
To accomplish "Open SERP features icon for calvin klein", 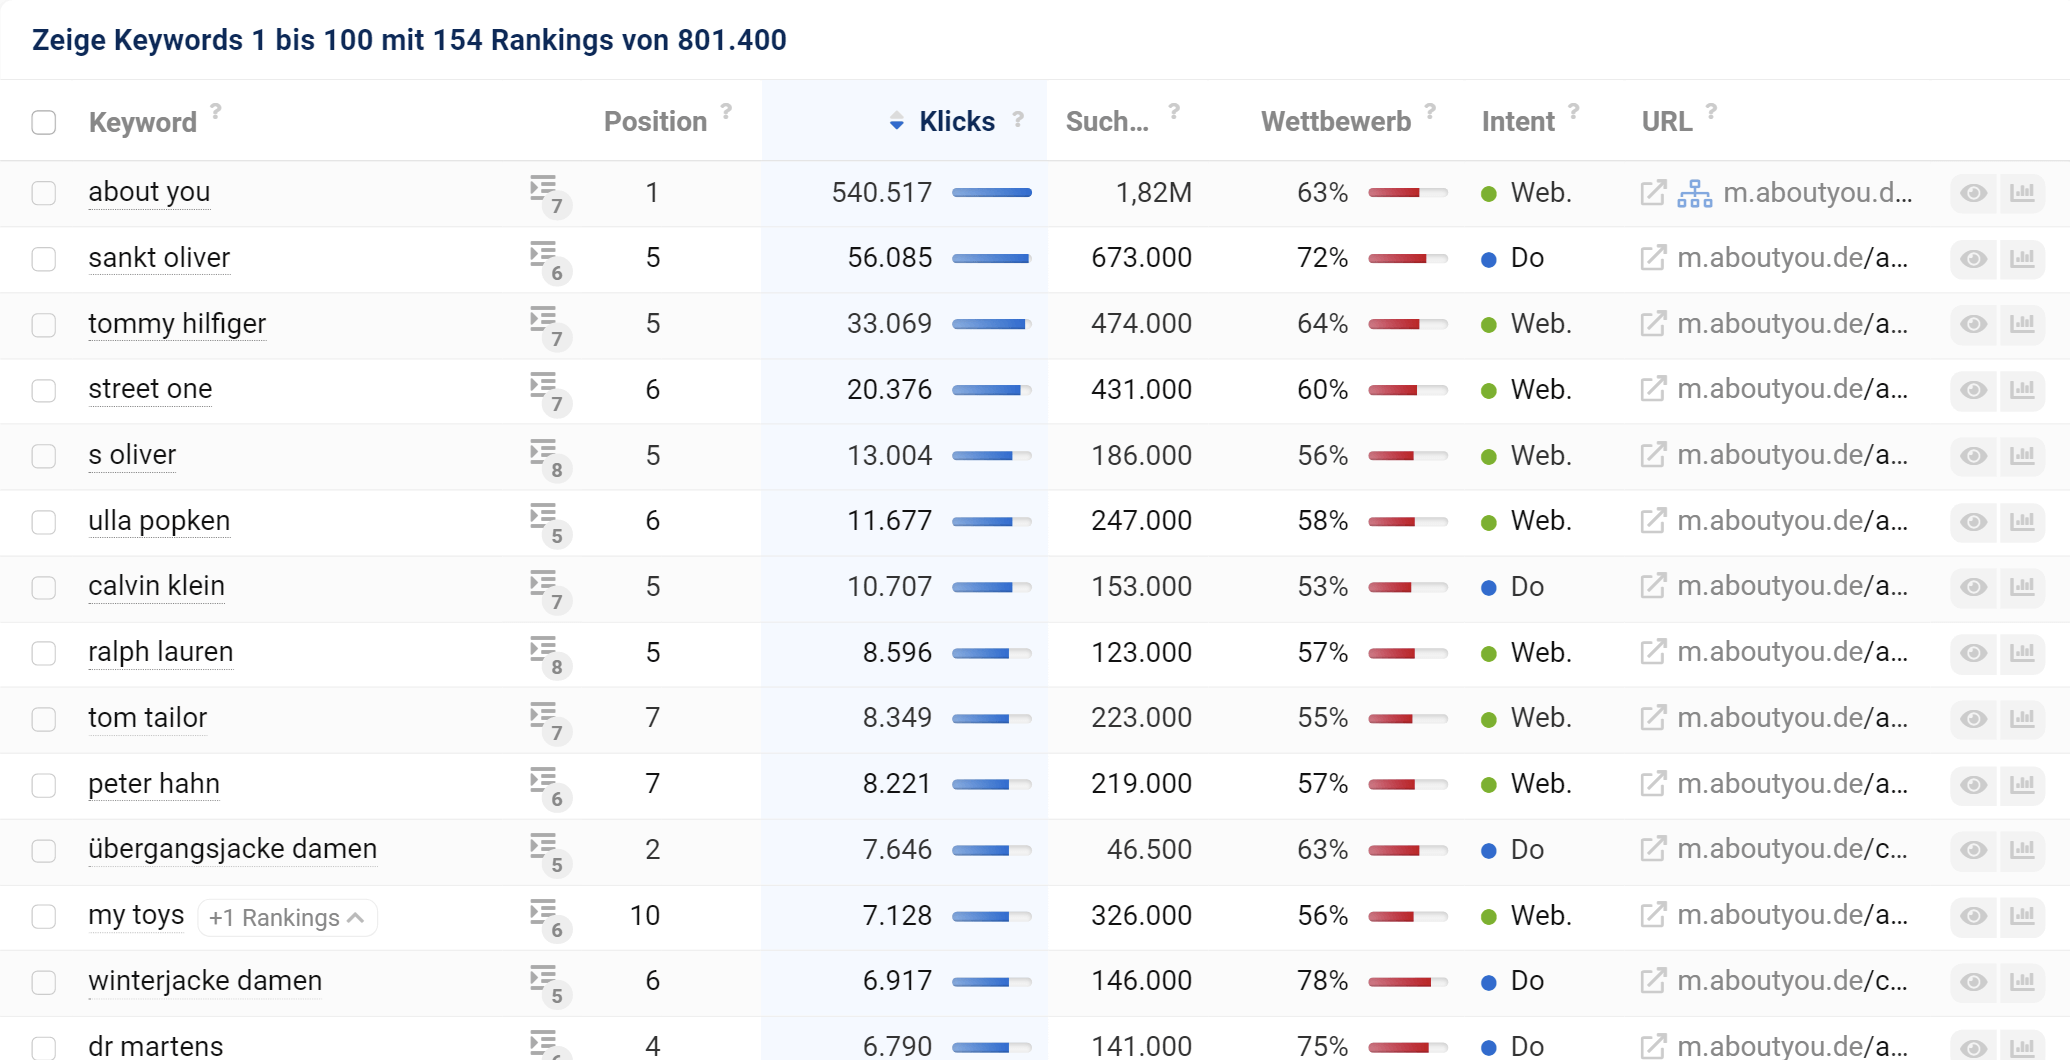I will tap(549, 589).
